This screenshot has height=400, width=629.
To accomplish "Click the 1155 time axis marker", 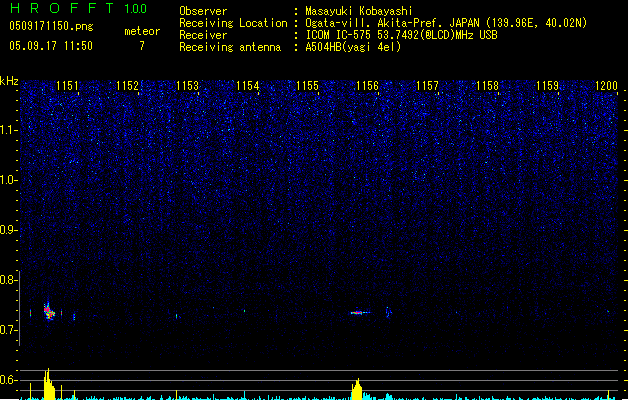I will click(307, 86).
